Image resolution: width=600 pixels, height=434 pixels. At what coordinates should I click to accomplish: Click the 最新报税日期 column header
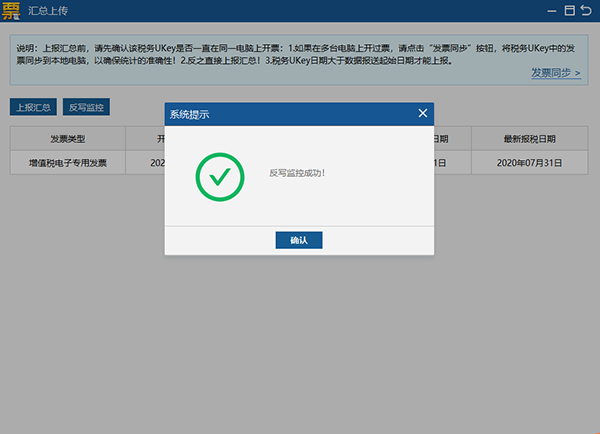coord(528,138)
